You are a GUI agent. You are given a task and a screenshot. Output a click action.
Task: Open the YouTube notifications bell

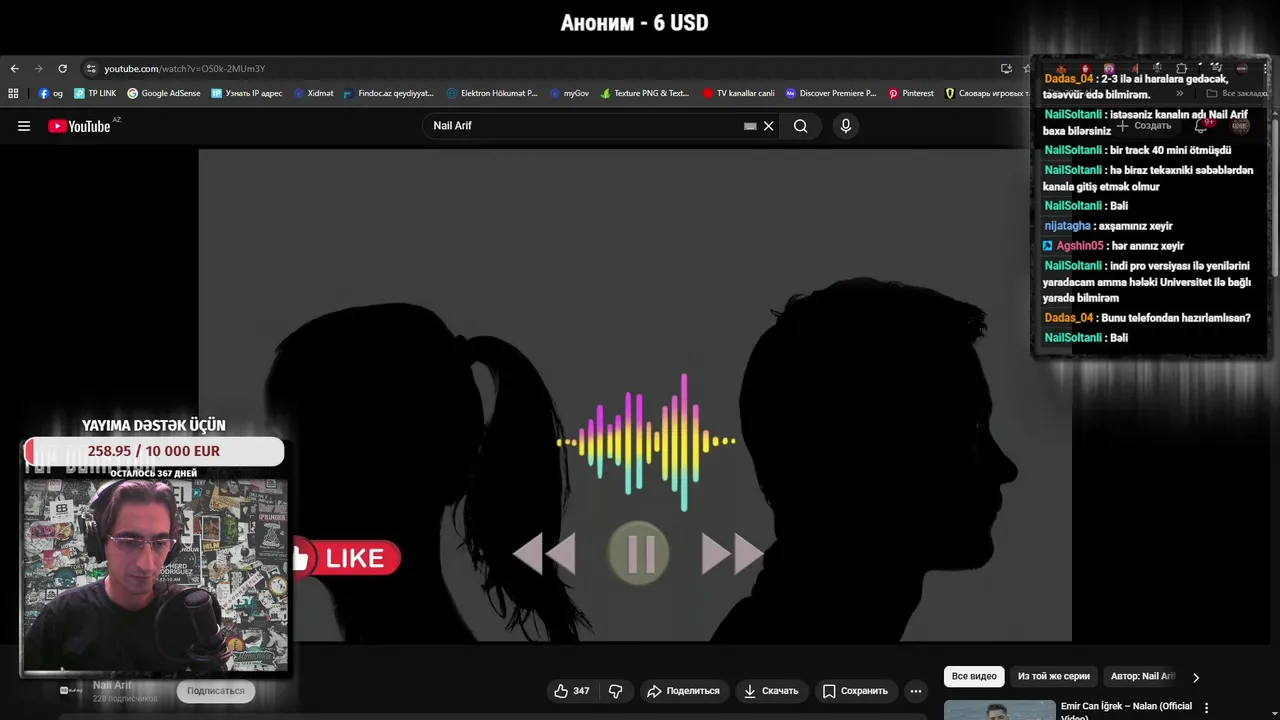[x=1202, y=126]
